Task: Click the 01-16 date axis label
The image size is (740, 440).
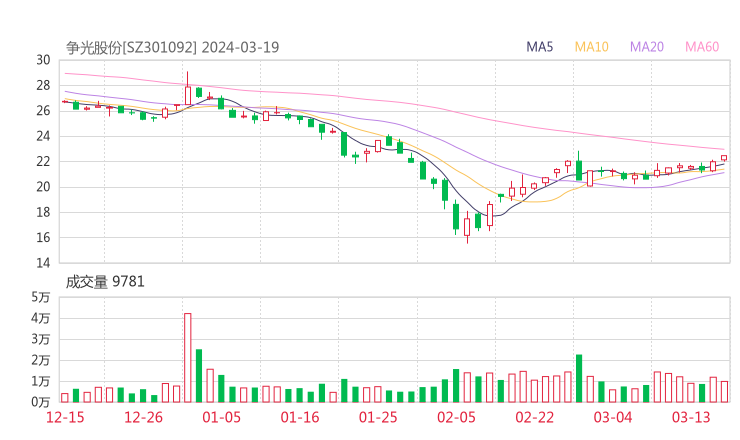Action: pyautogui.click(x=300, y=417)
